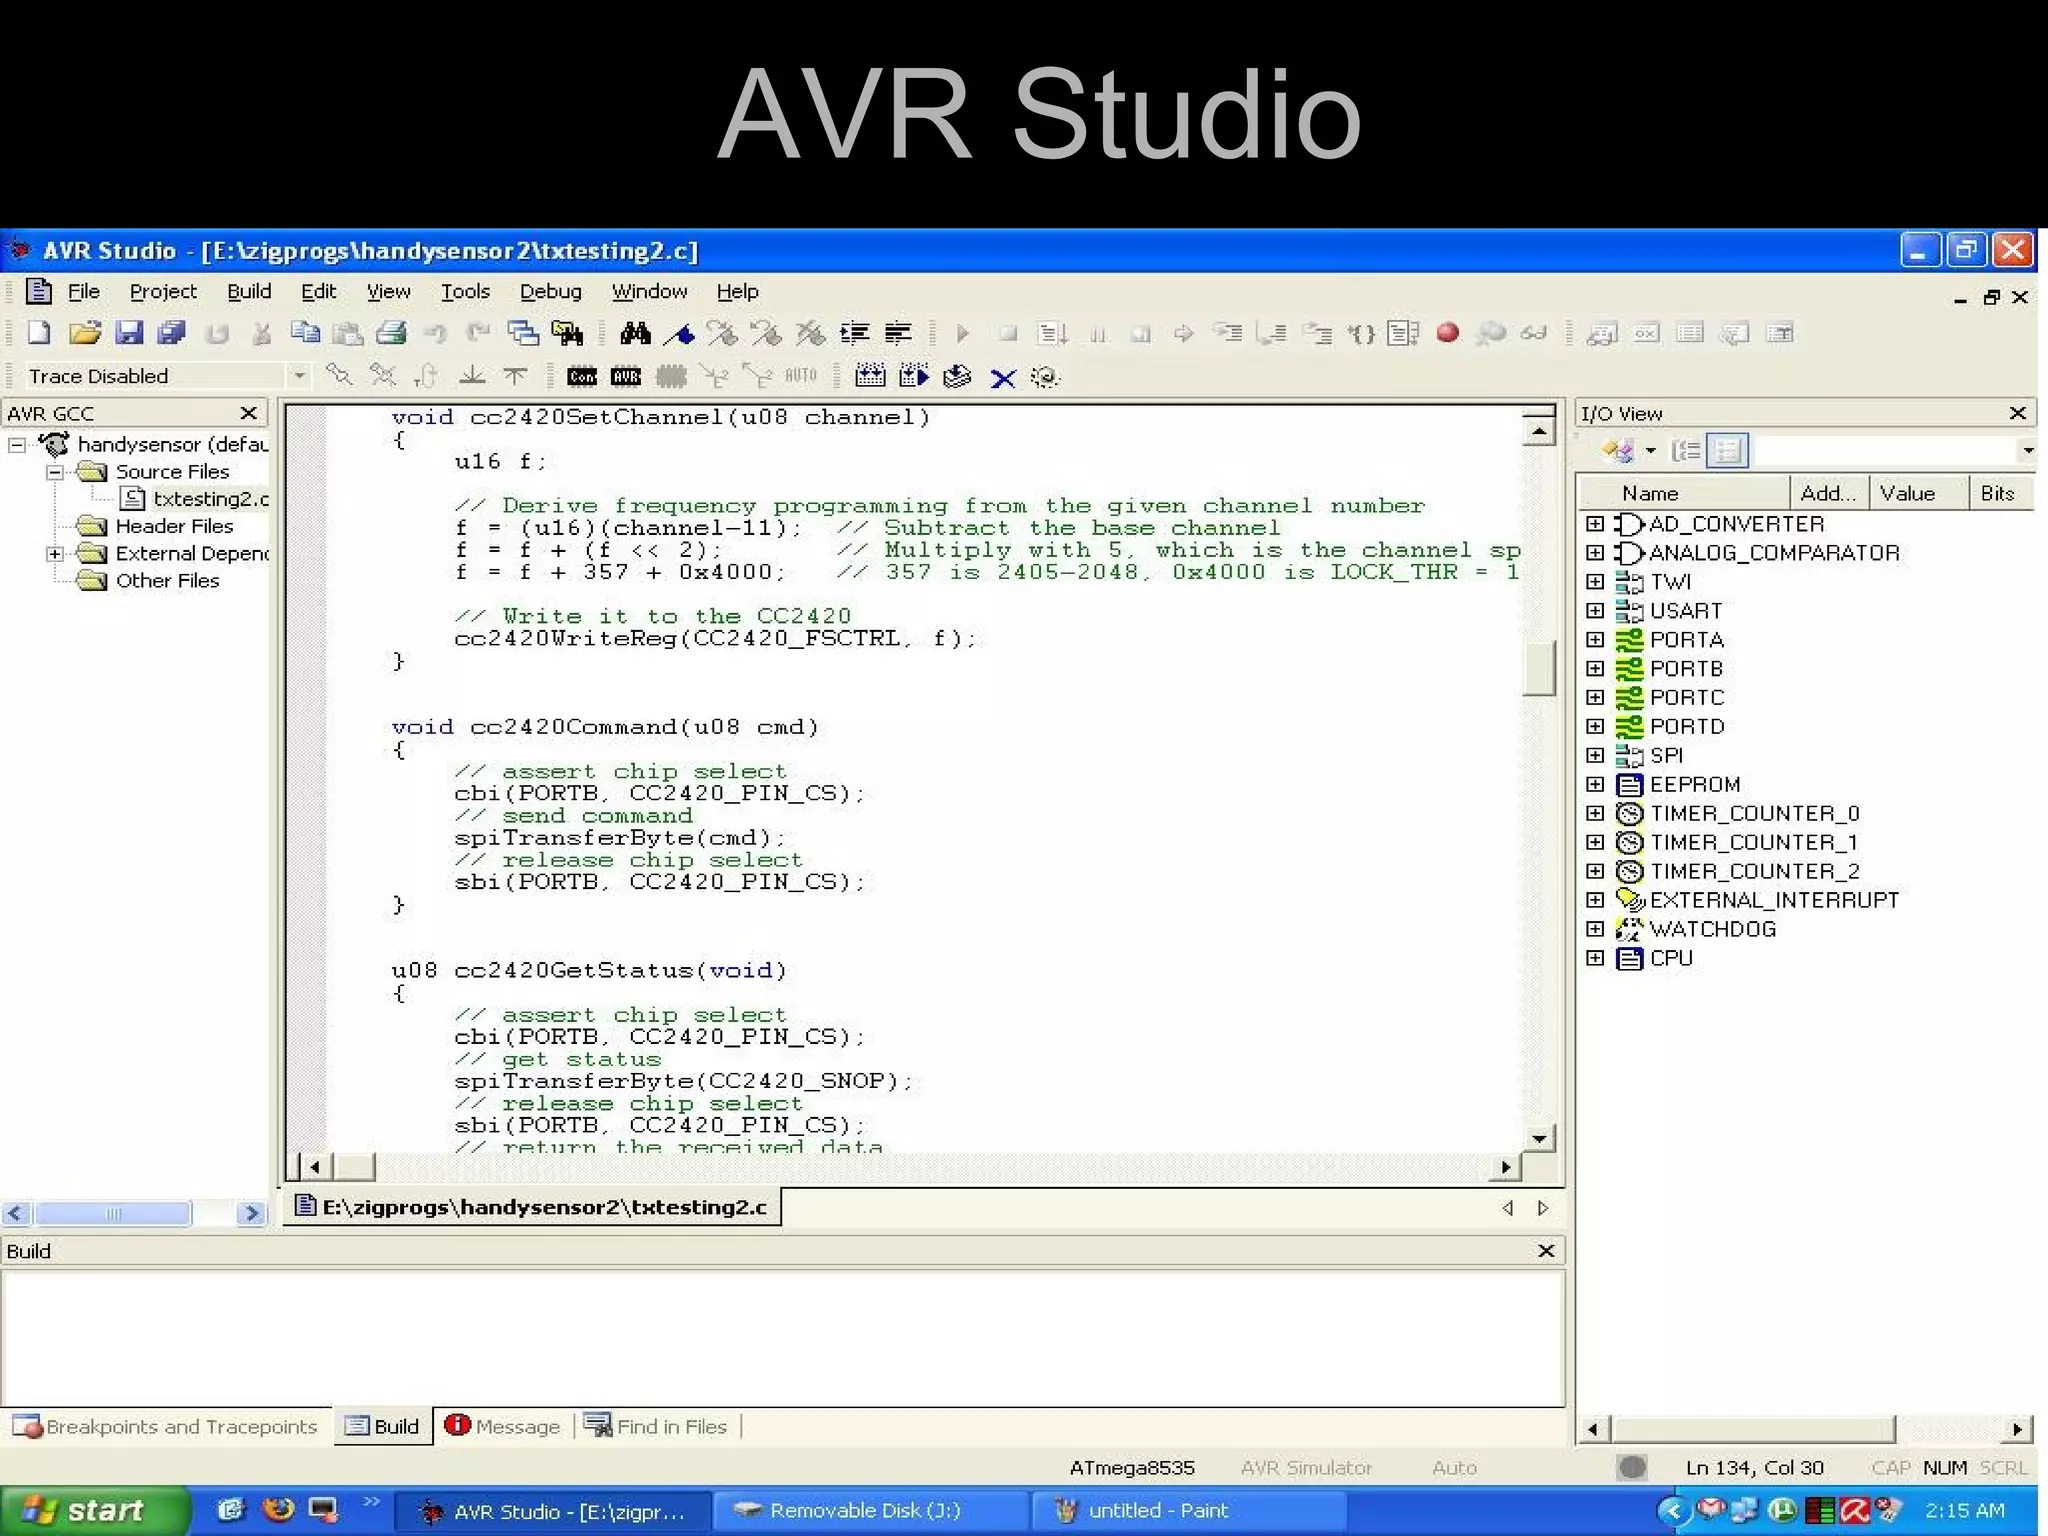Open the Build menu
Viewport: 2048px width, 1536px height.
(x=249, y=291)
